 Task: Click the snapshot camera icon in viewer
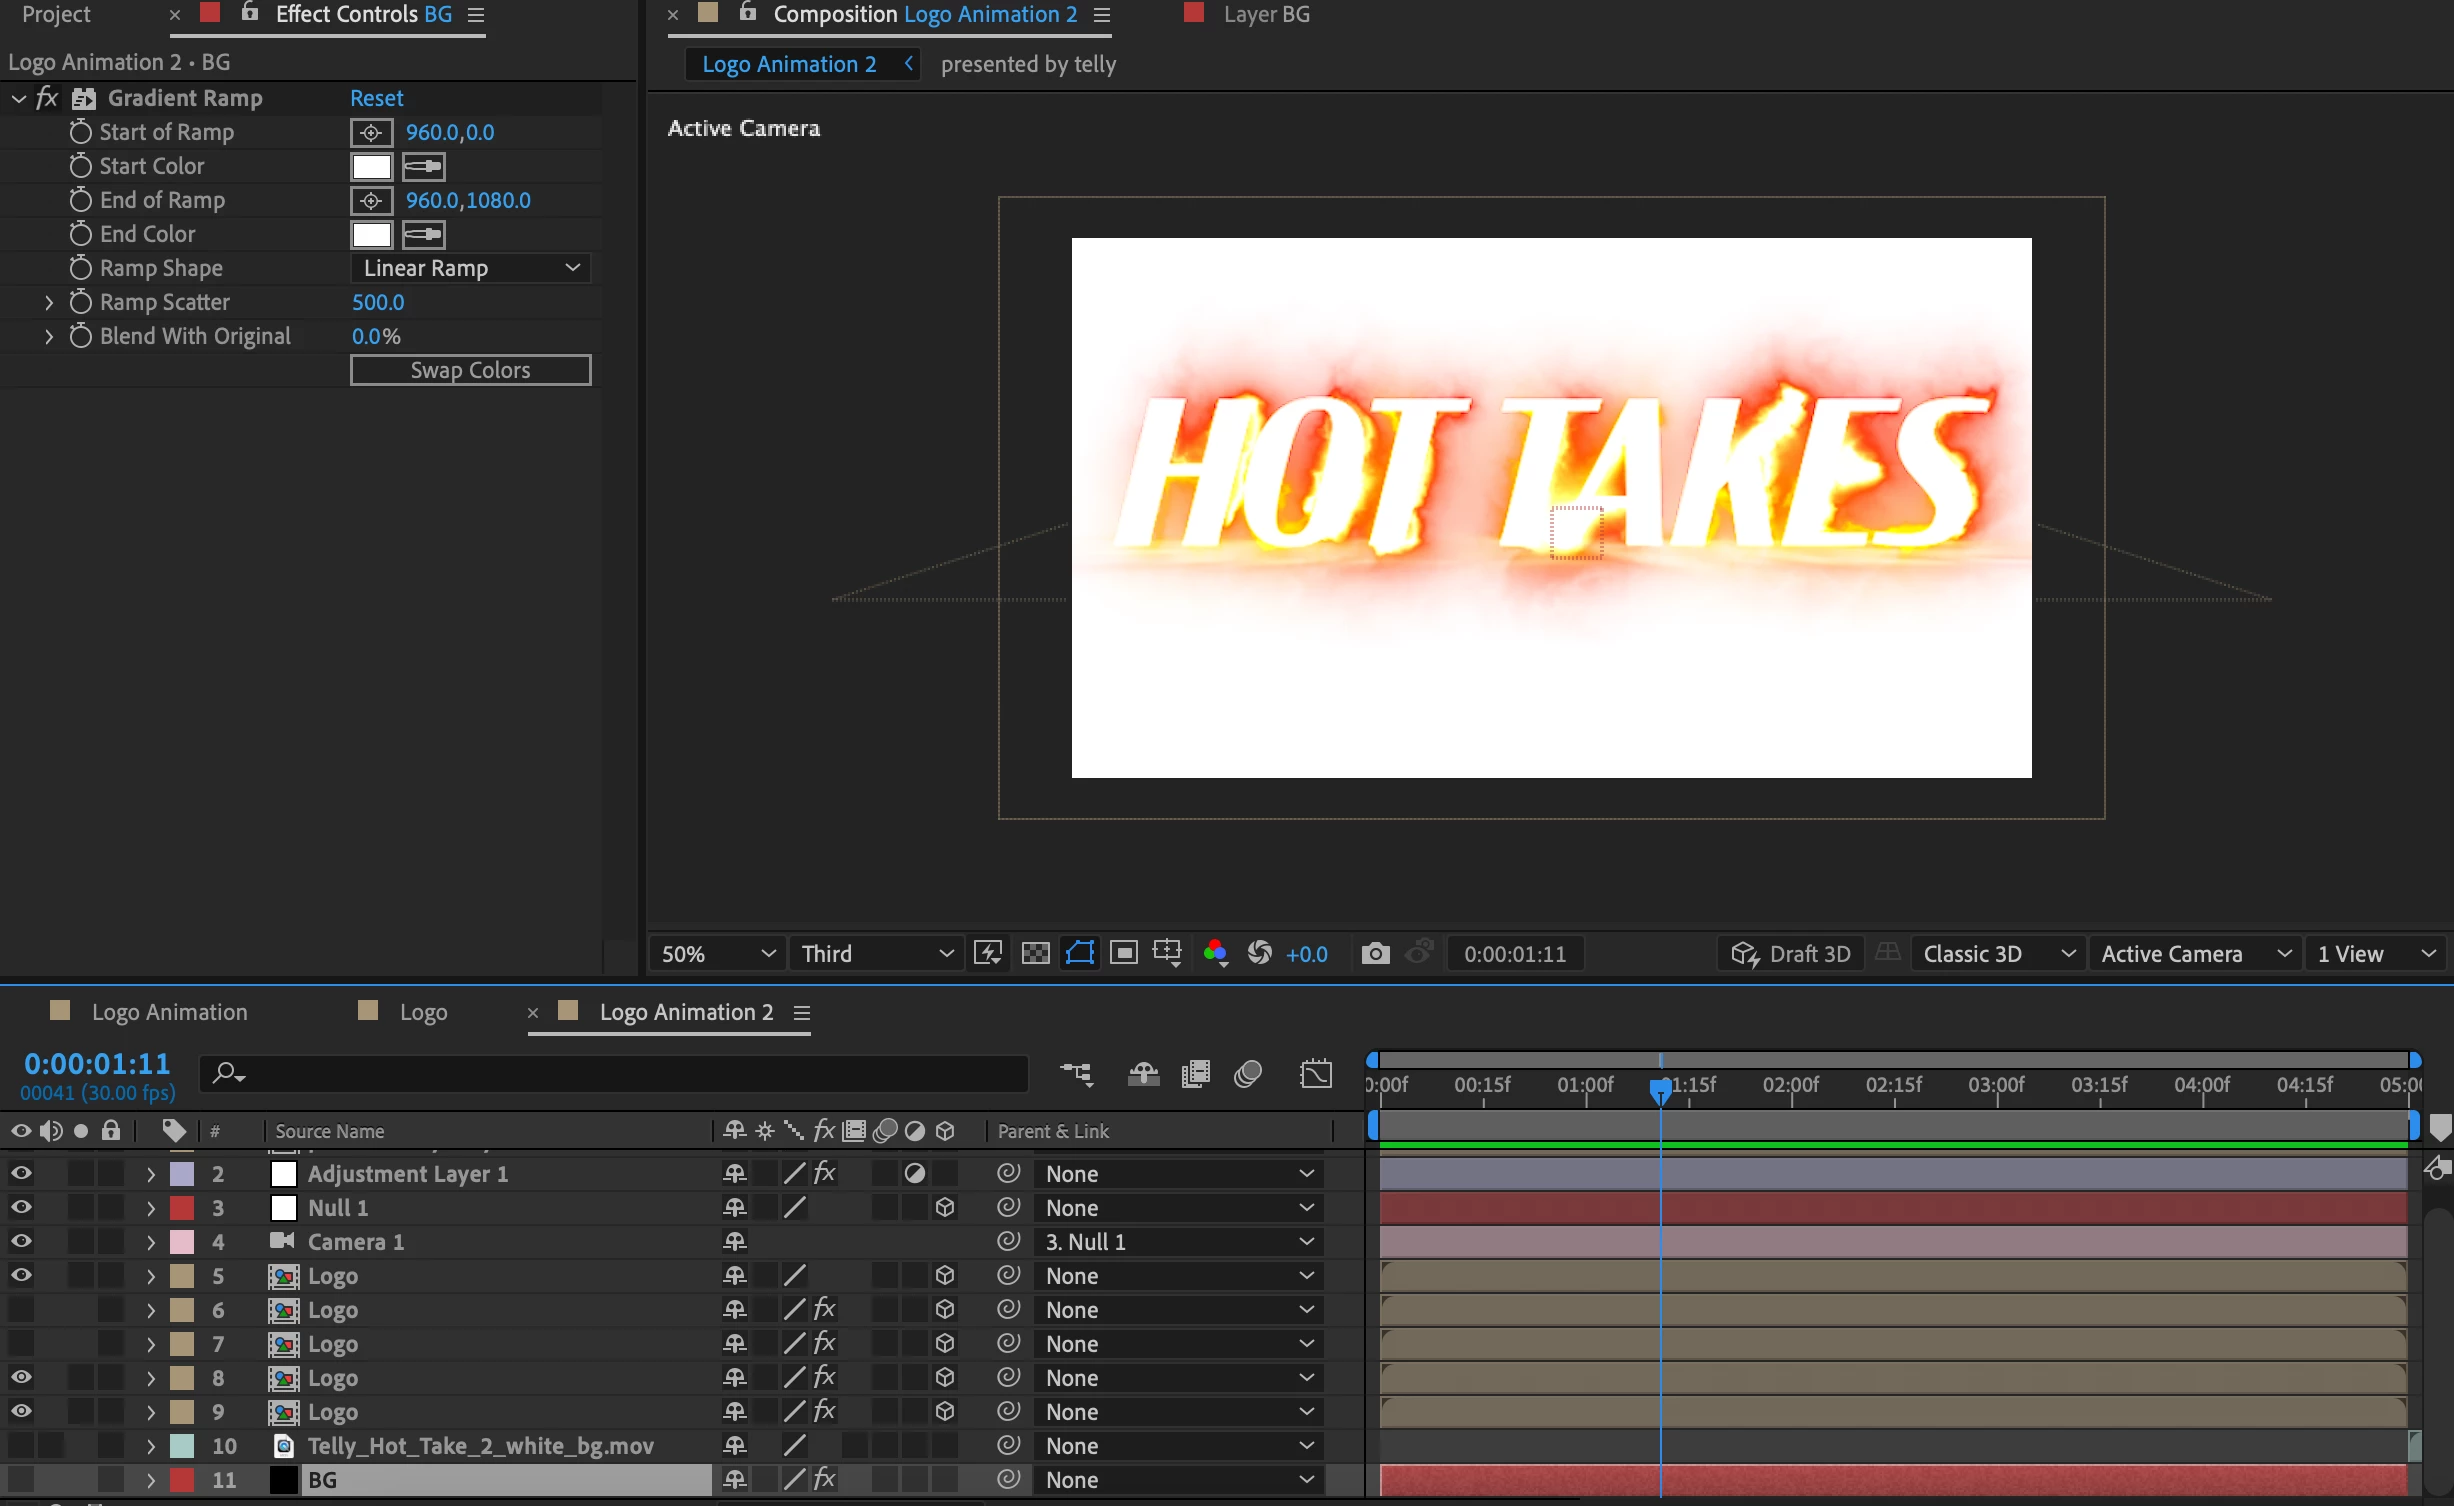tap(1375, 953)
